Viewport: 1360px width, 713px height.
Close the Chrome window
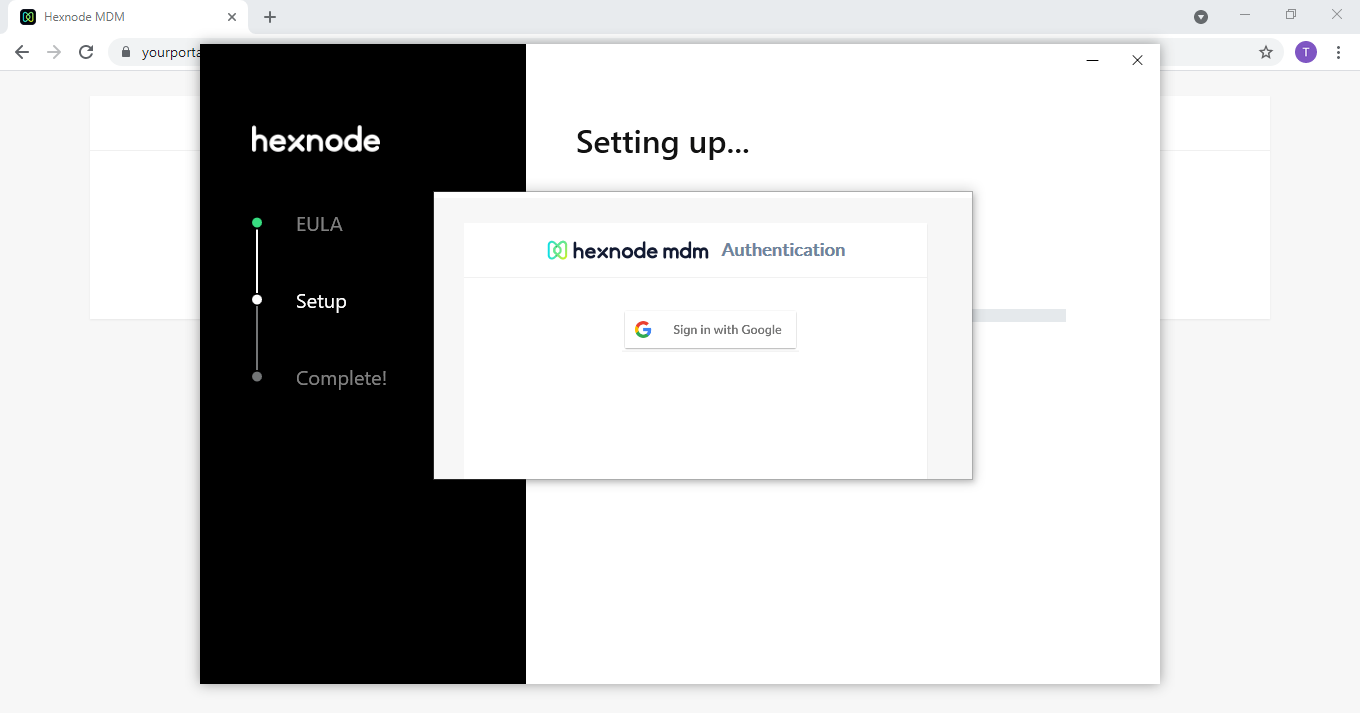(x=1337, y=14)
